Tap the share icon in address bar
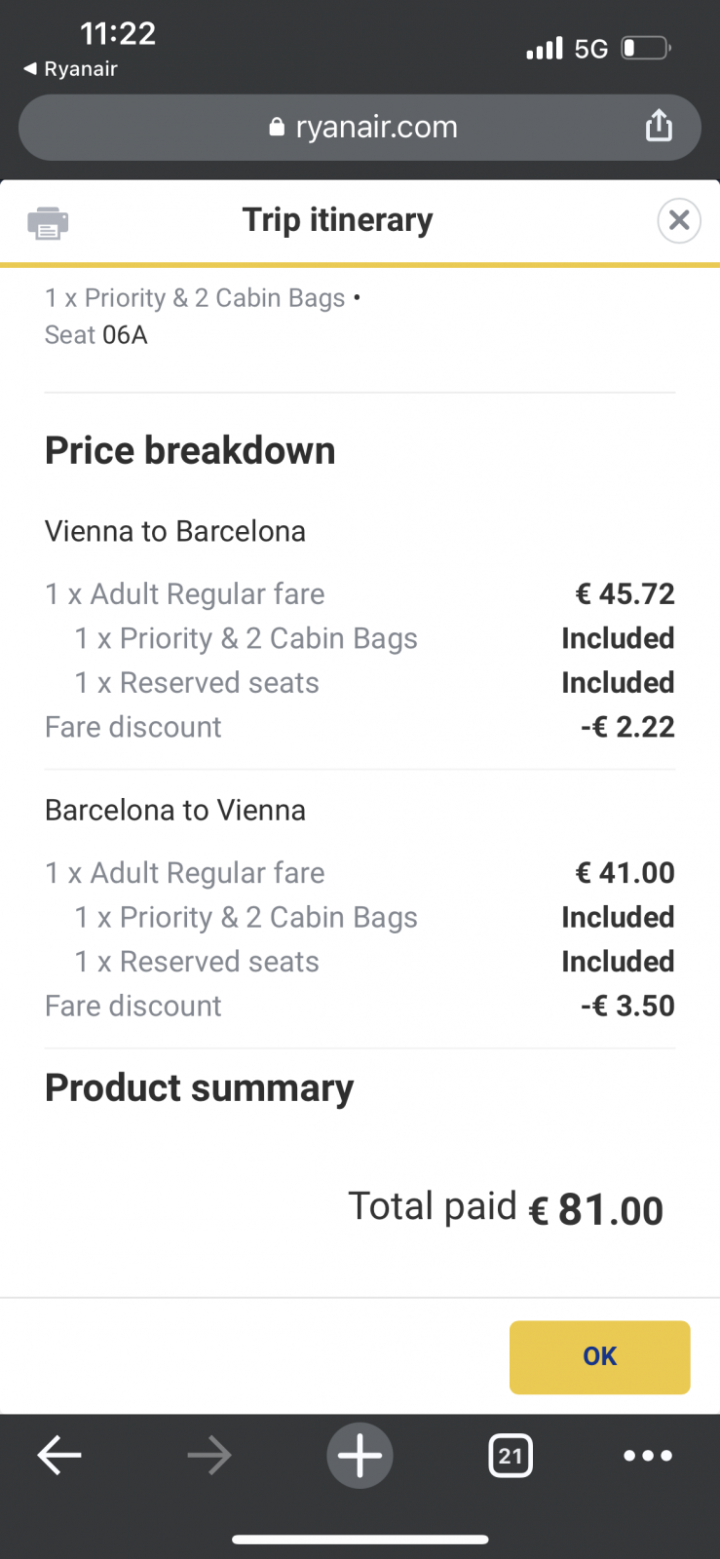Viewport: 720px width, 1559px height. [x=658, y=126]
